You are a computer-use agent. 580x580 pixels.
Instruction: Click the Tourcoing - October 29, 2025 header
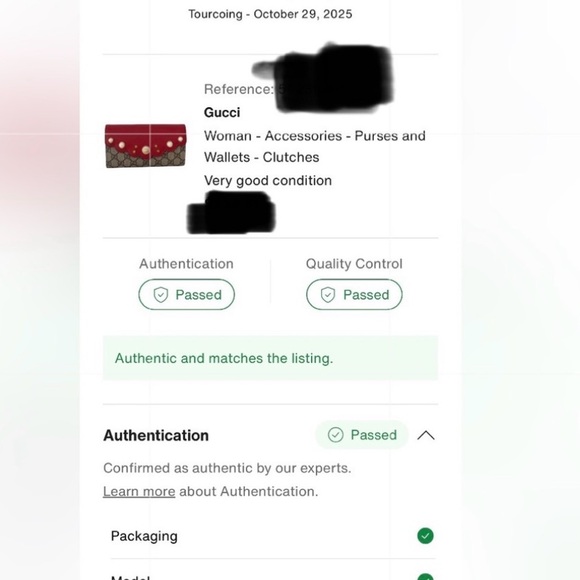tap(270, 14)
